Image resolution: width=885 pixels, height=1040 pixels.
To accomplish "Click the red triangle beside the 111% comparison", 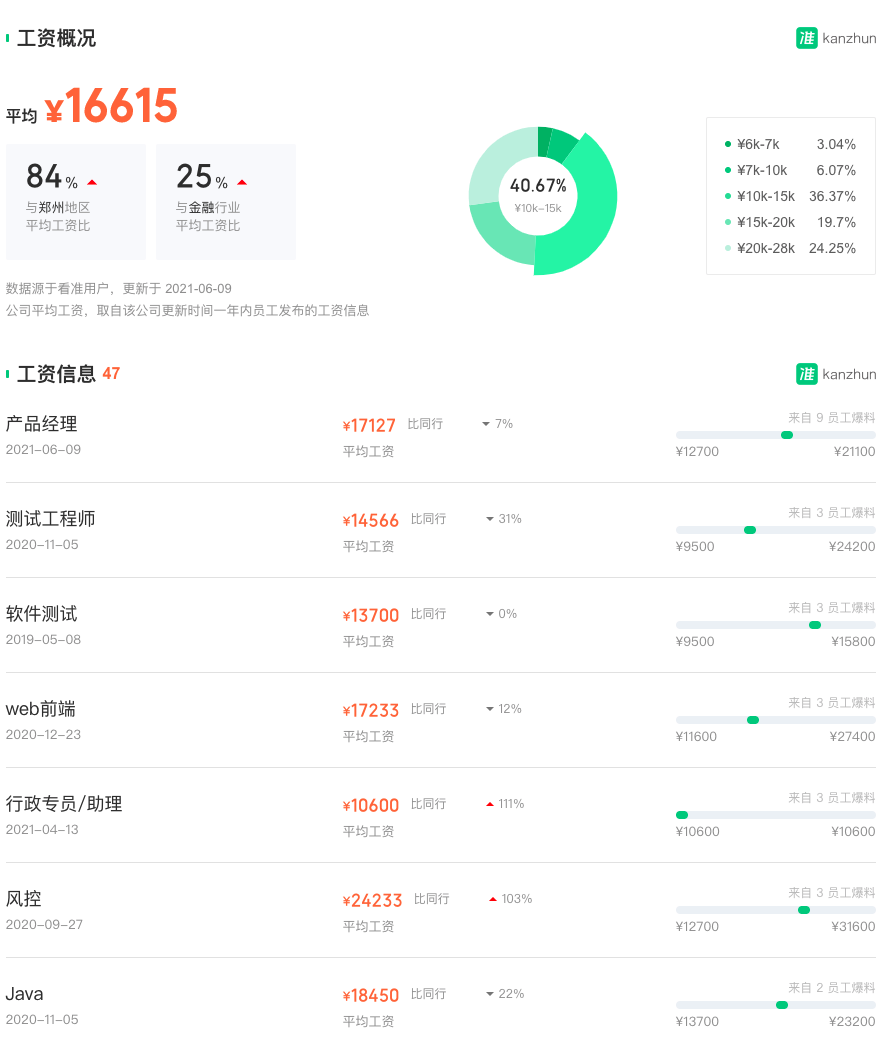I will [x=490, y=803].
